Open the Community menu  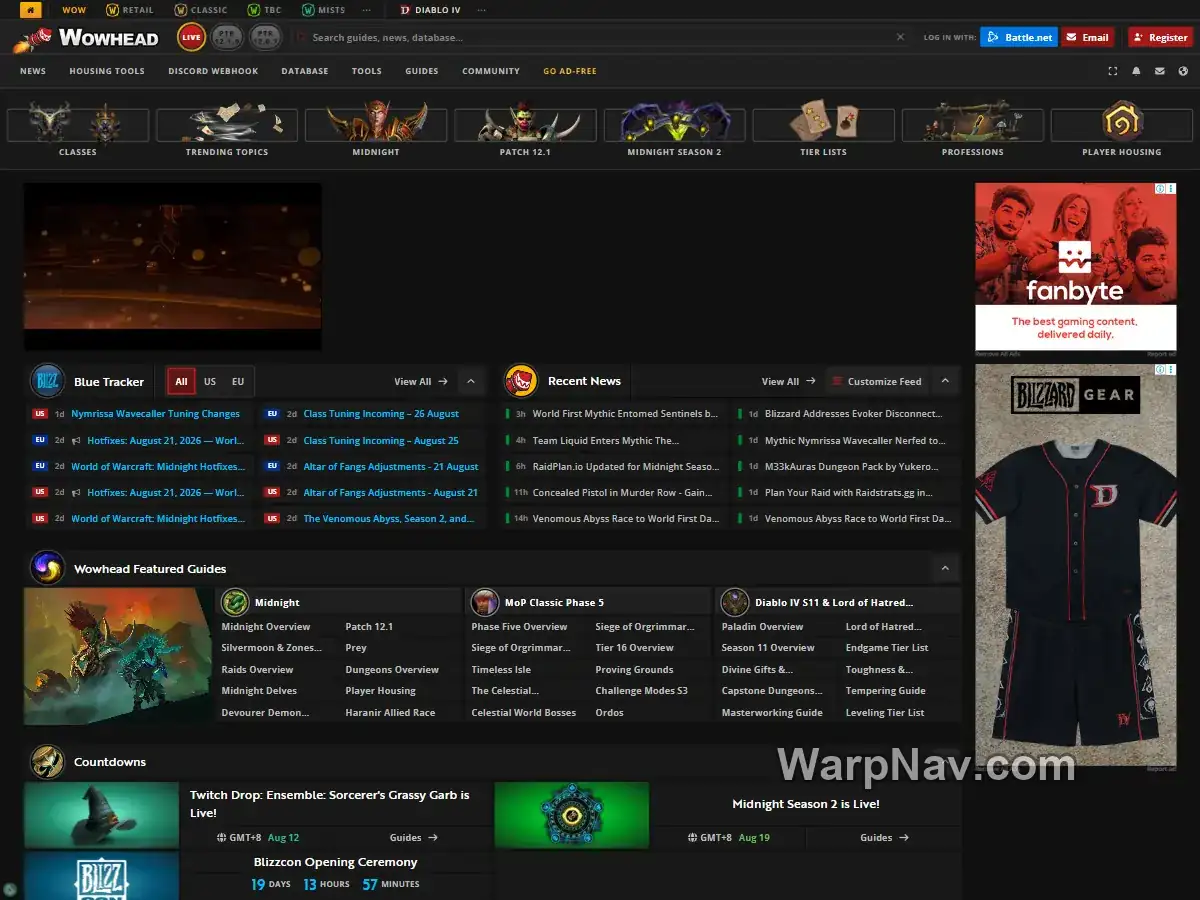pos(491,71)
